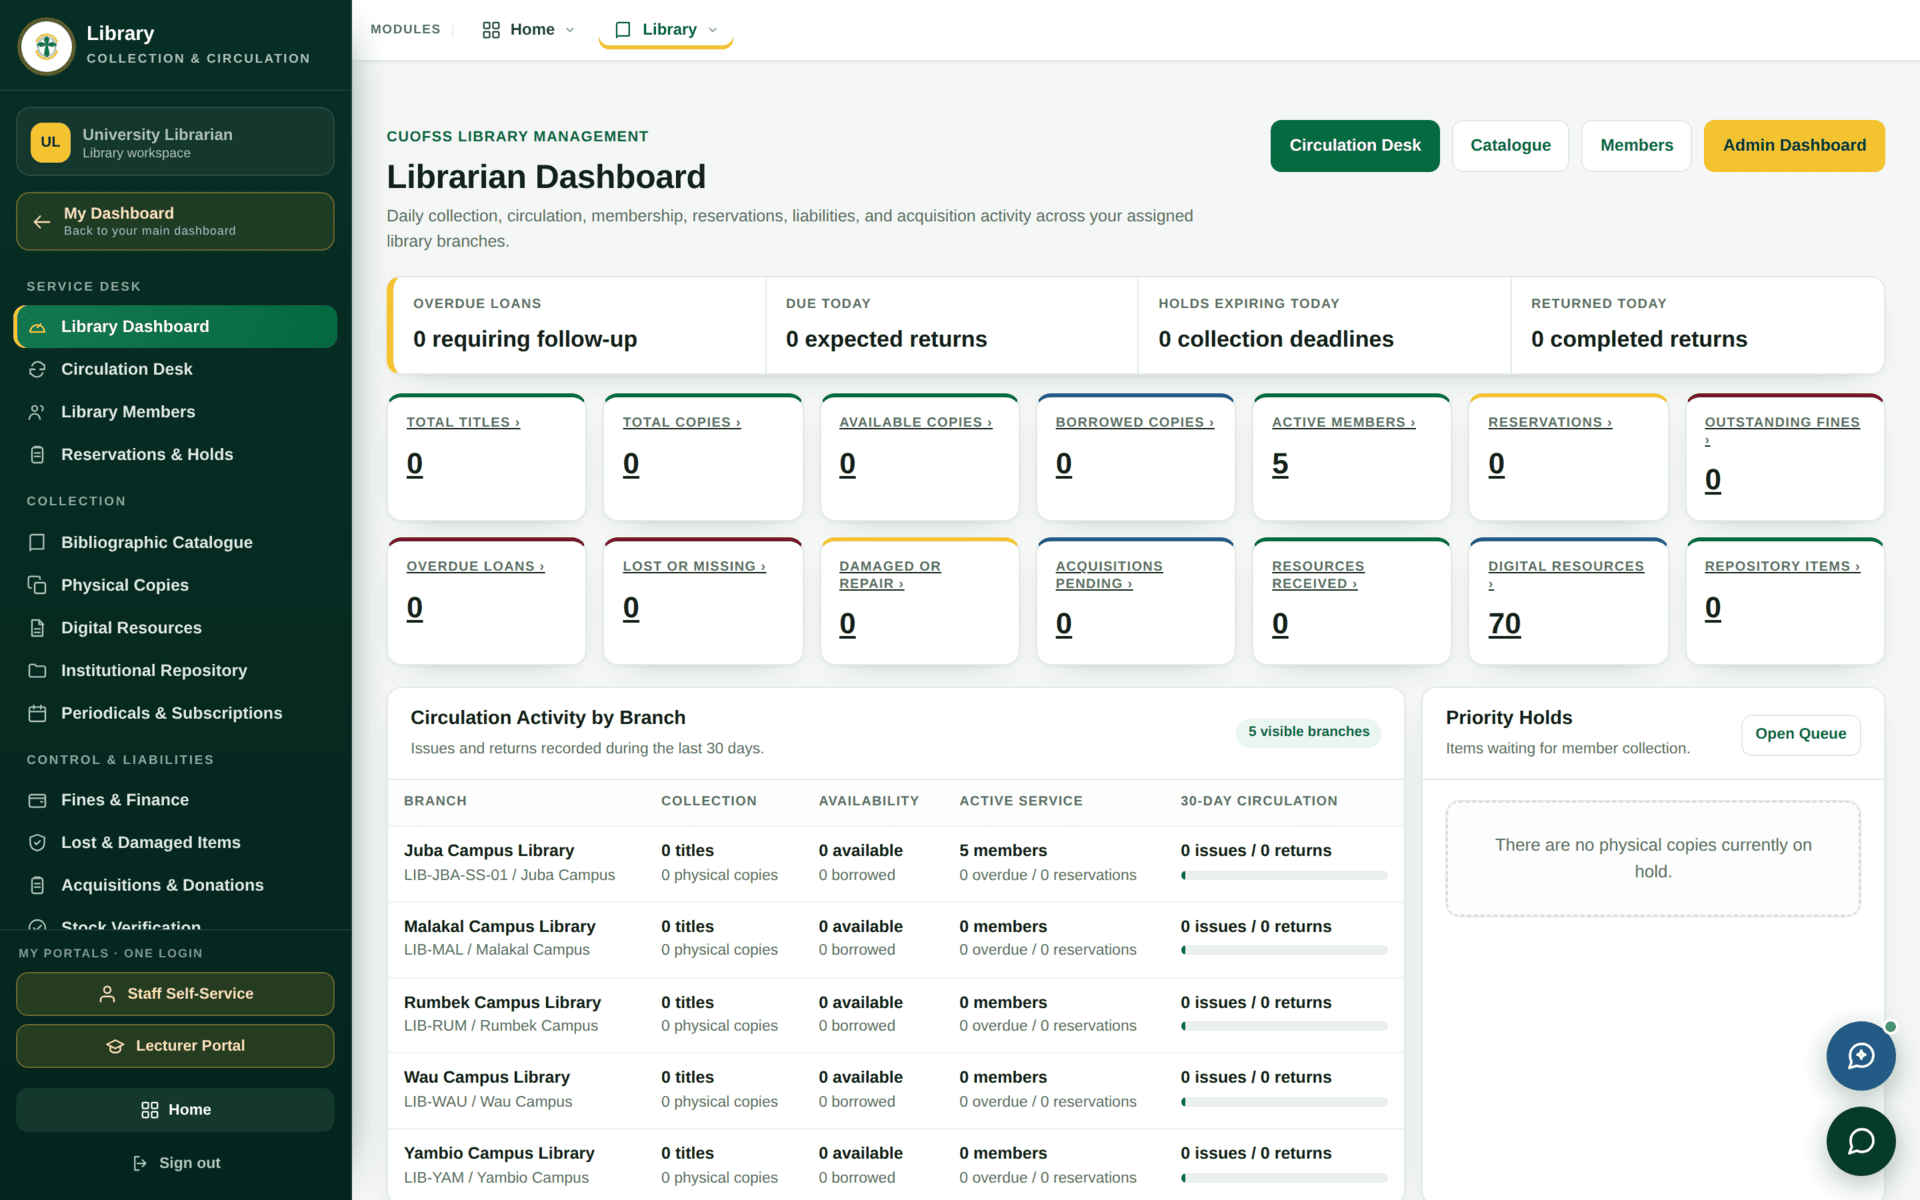The width and height of the screenshot is (1920, 1200).
Task: Click the Open Queue button
Action: [x=1800, y=734]
